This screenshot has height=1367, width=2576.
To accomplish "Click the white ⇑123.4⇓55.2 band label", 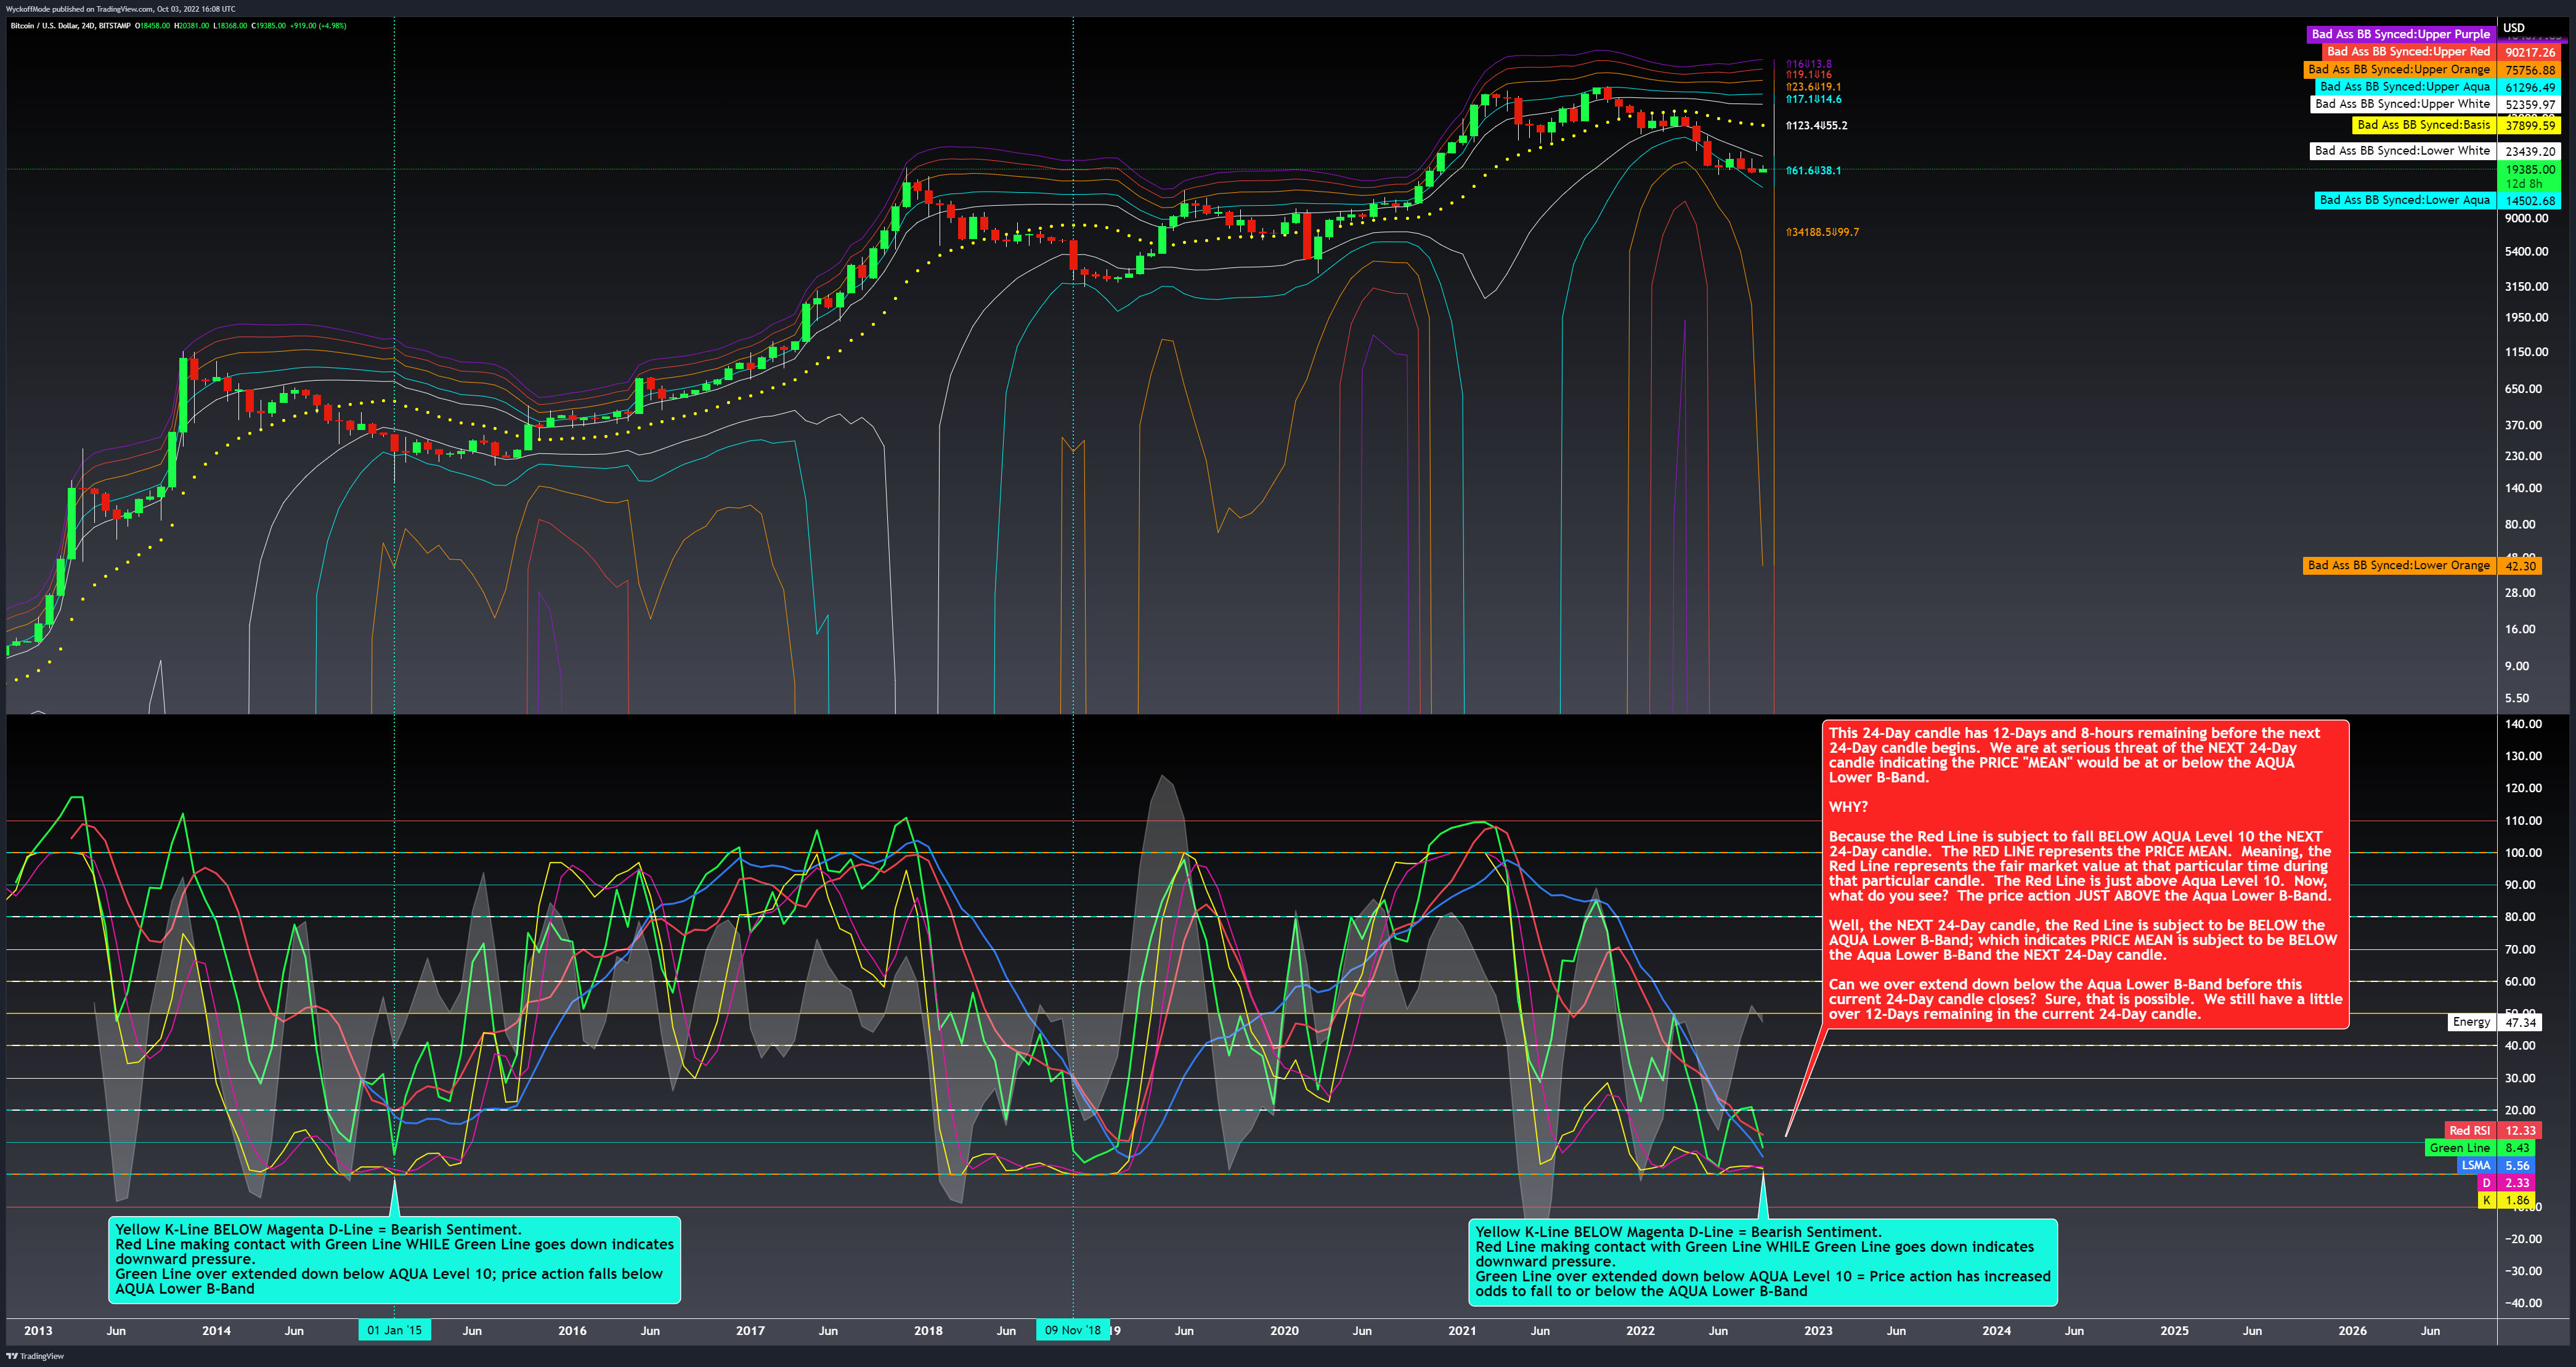I will click(x=1816, y=126).
